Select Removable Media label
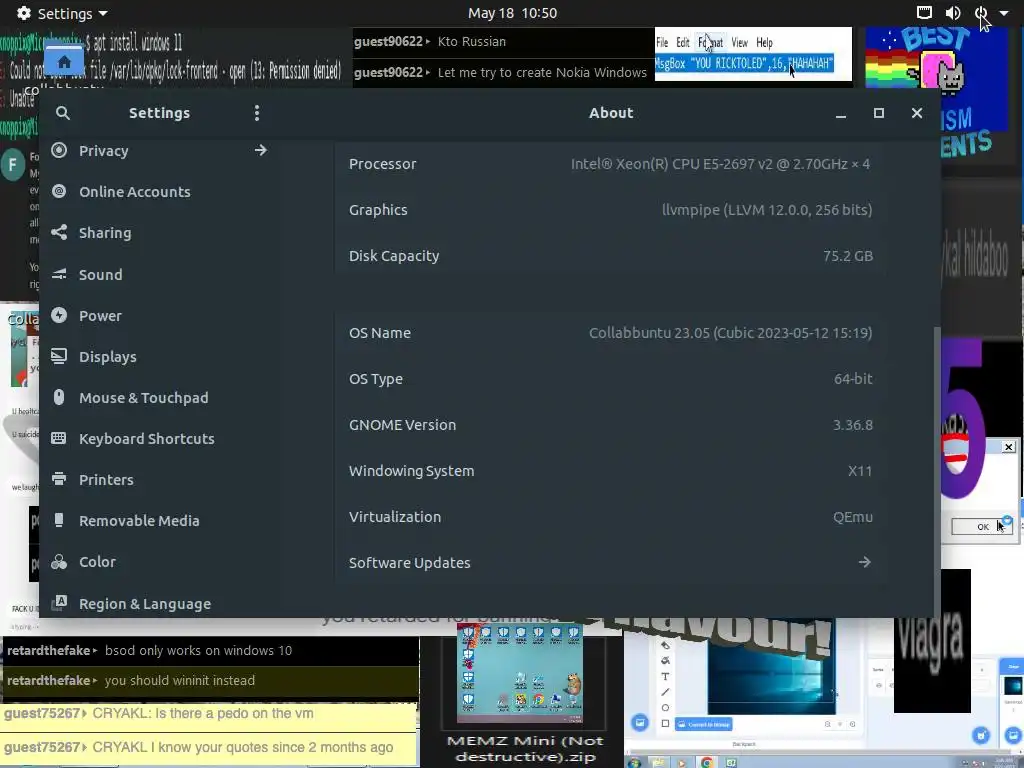This screenshot has height=768, width=1024. [139, 521]
